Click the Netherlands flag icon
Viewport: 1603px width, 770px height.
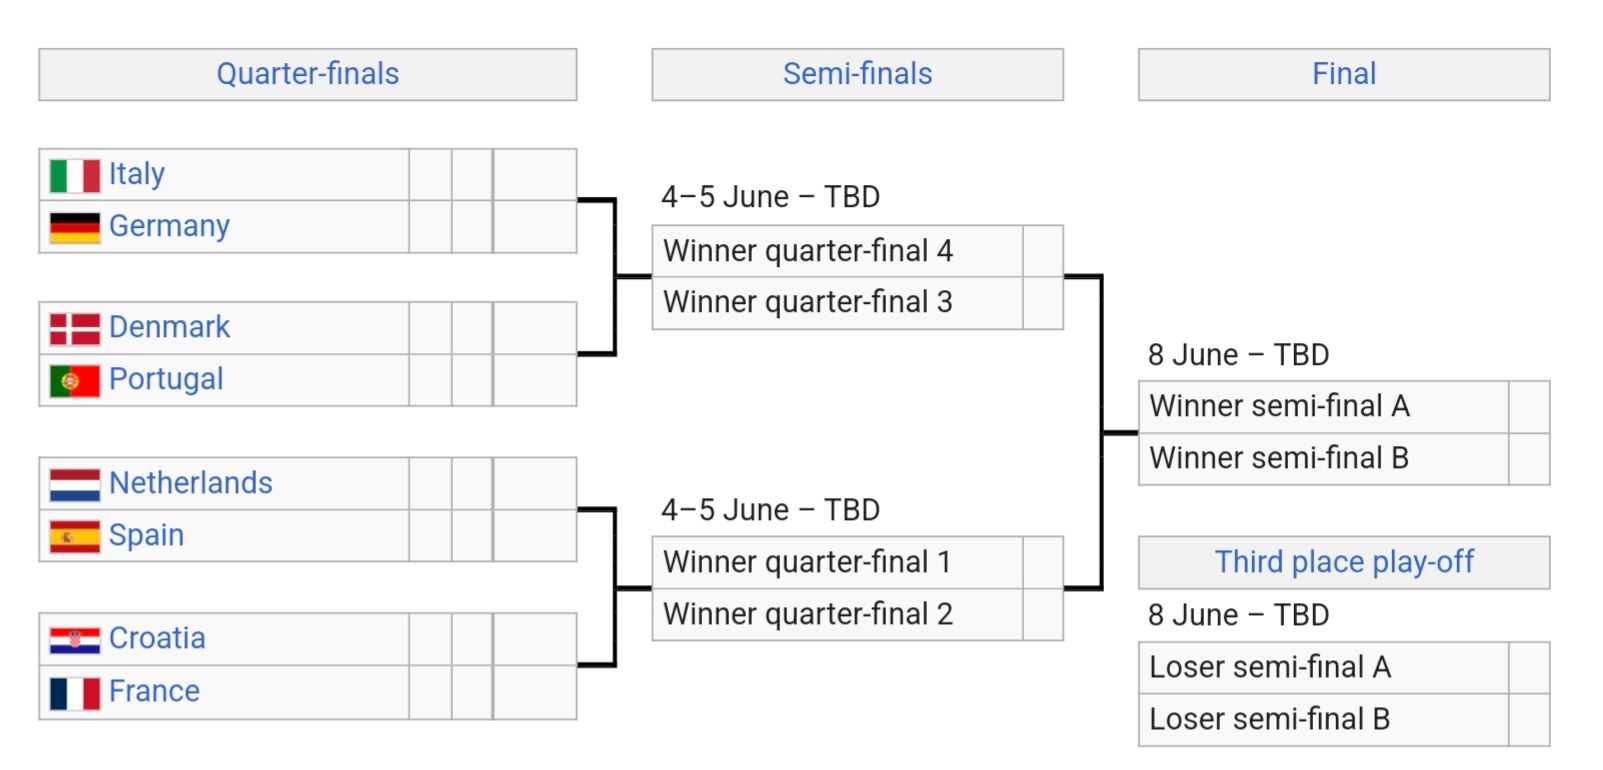(75, 484)
